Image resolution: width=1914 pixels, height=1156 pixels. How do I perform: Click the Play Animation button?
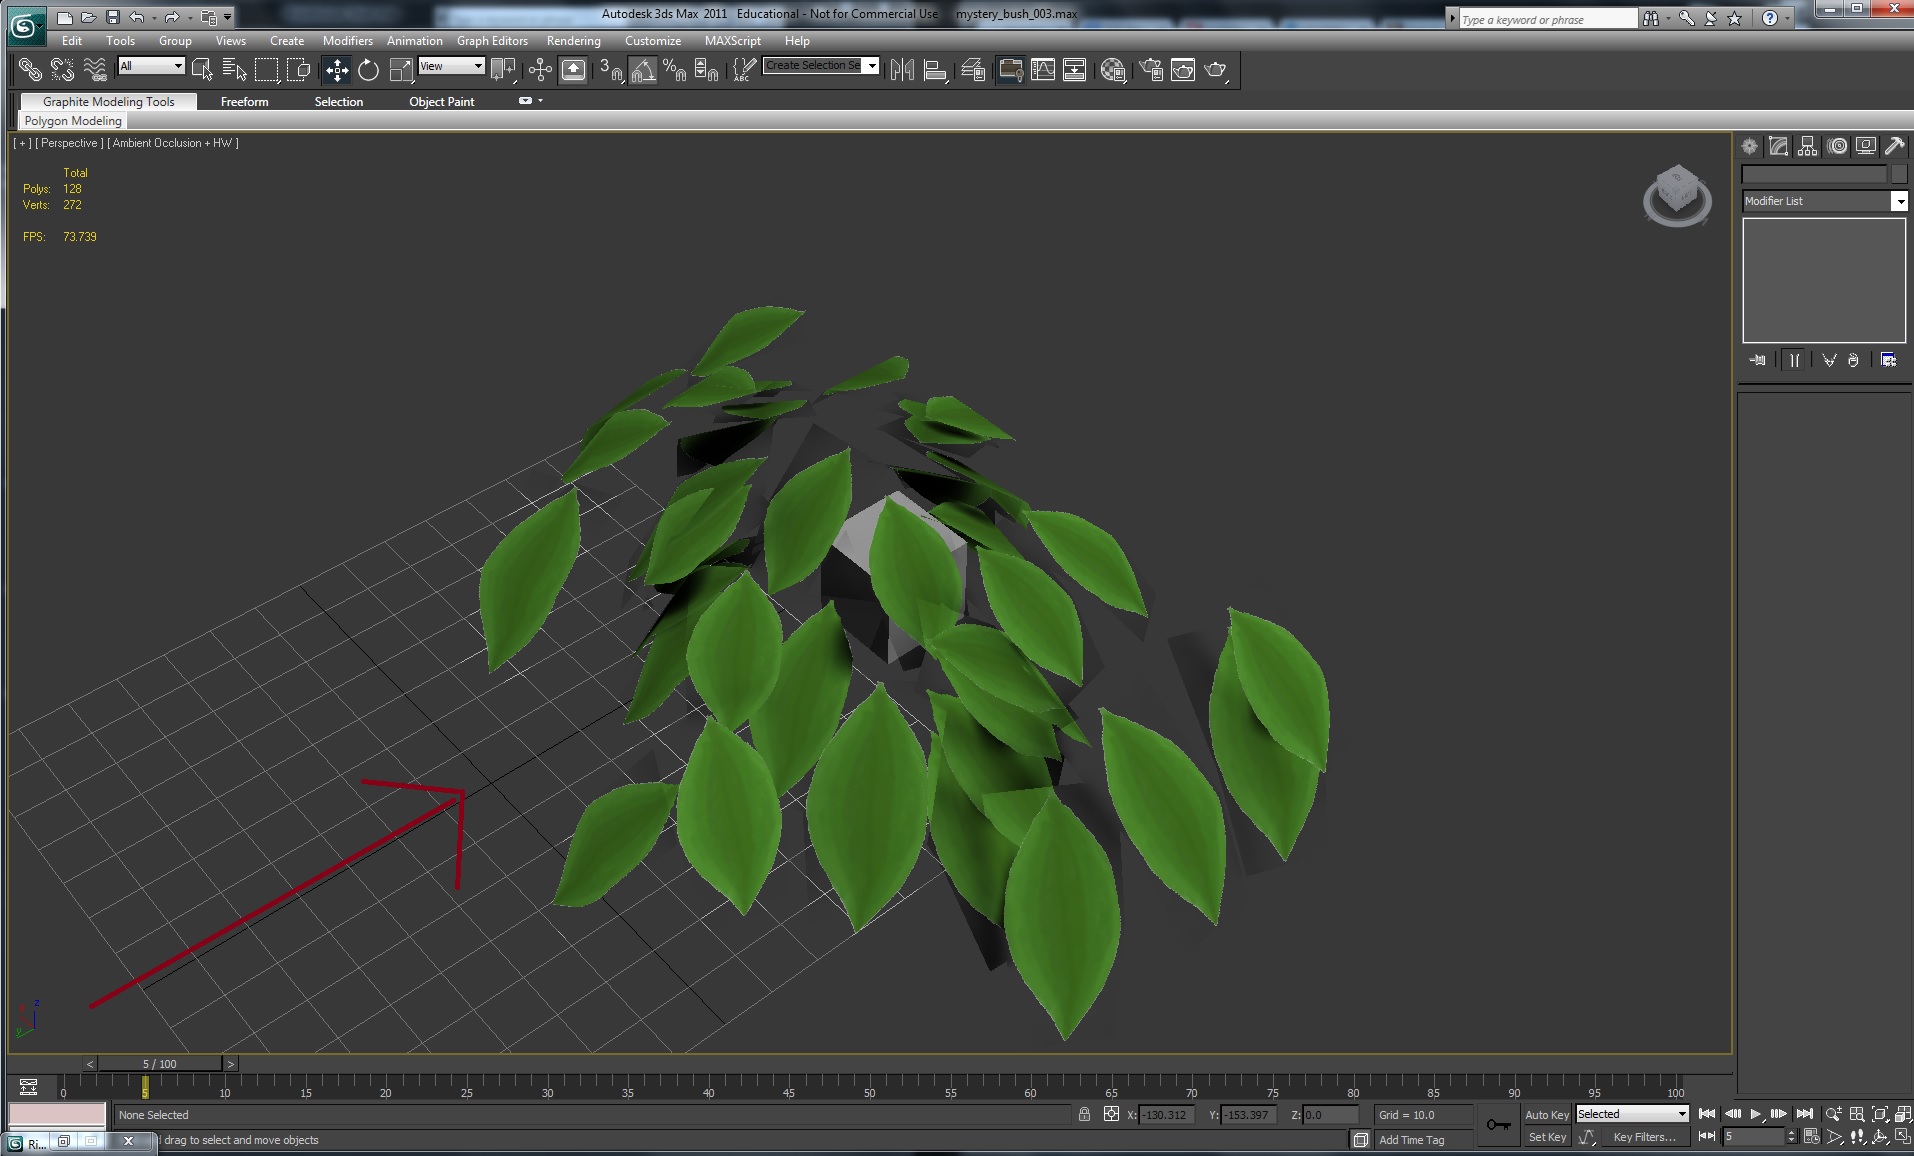[1755, 1114]
